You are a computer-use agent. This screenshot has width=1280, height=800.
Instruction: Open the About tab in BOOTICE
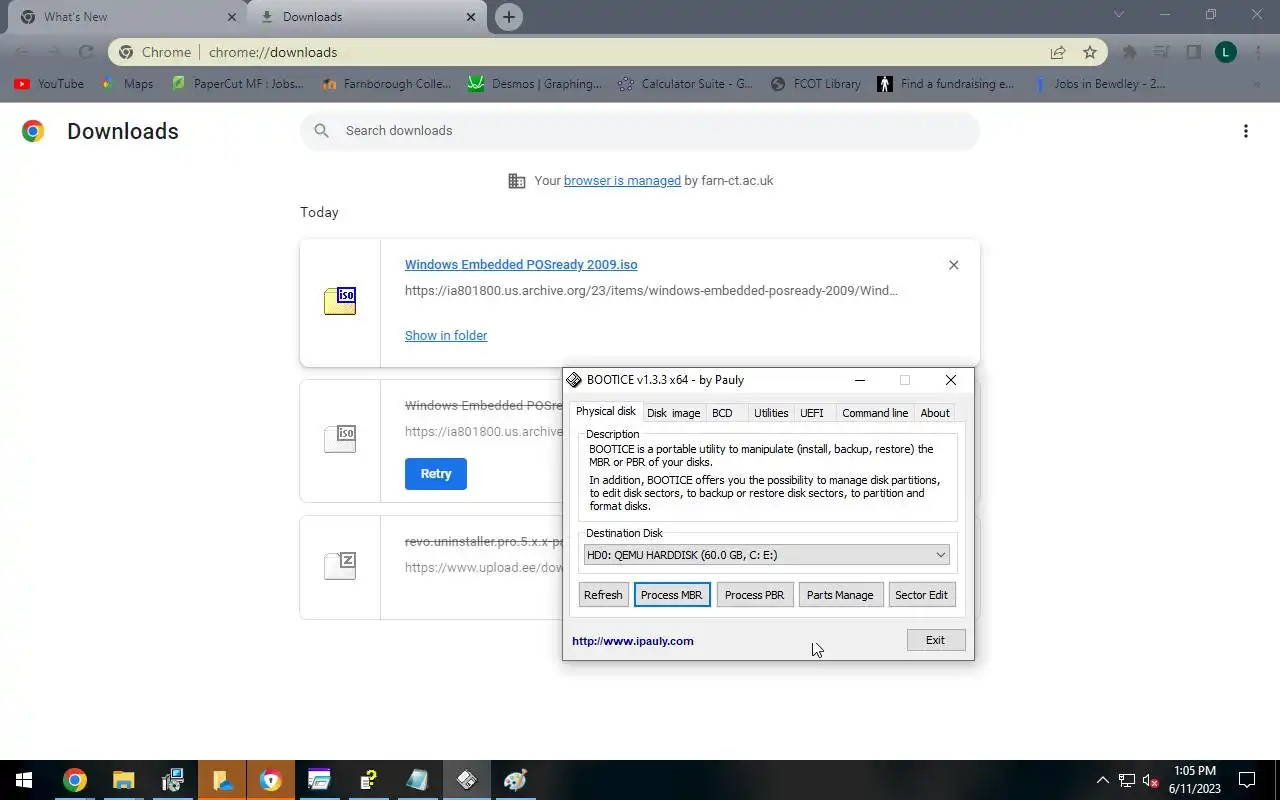(935, 413)
